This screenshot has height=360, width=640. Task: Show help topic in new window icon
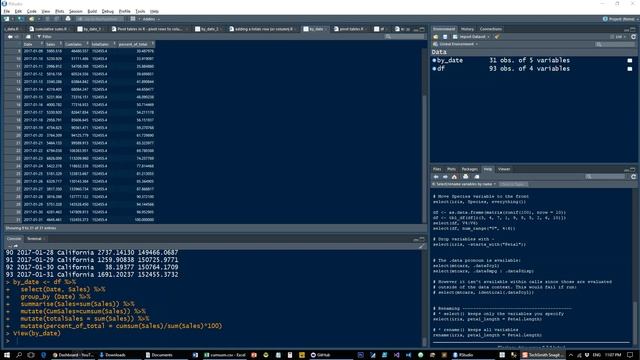coord(477,177)
